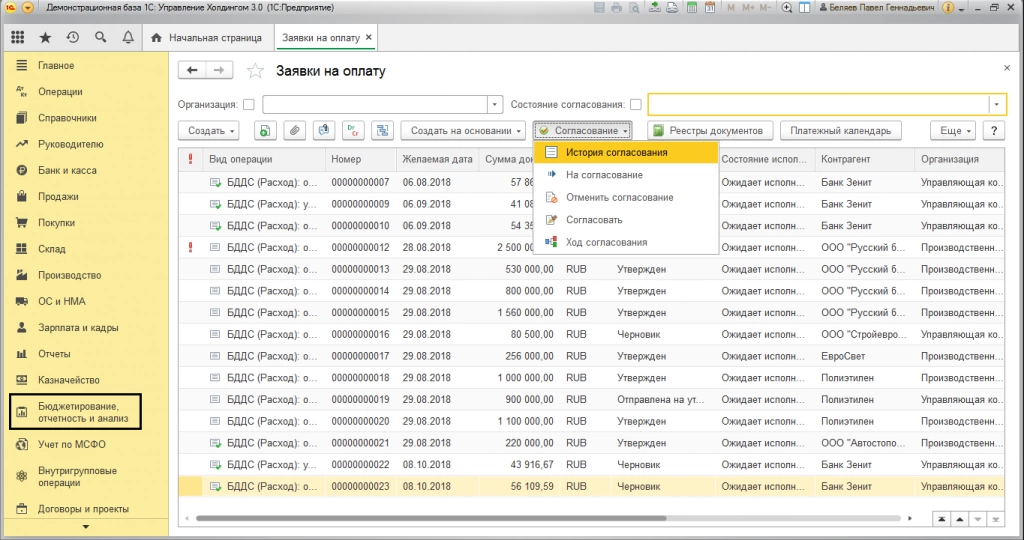Click the search magnifier in top panel
This screenshot has height=540, width=1024.
pos(100,38)
